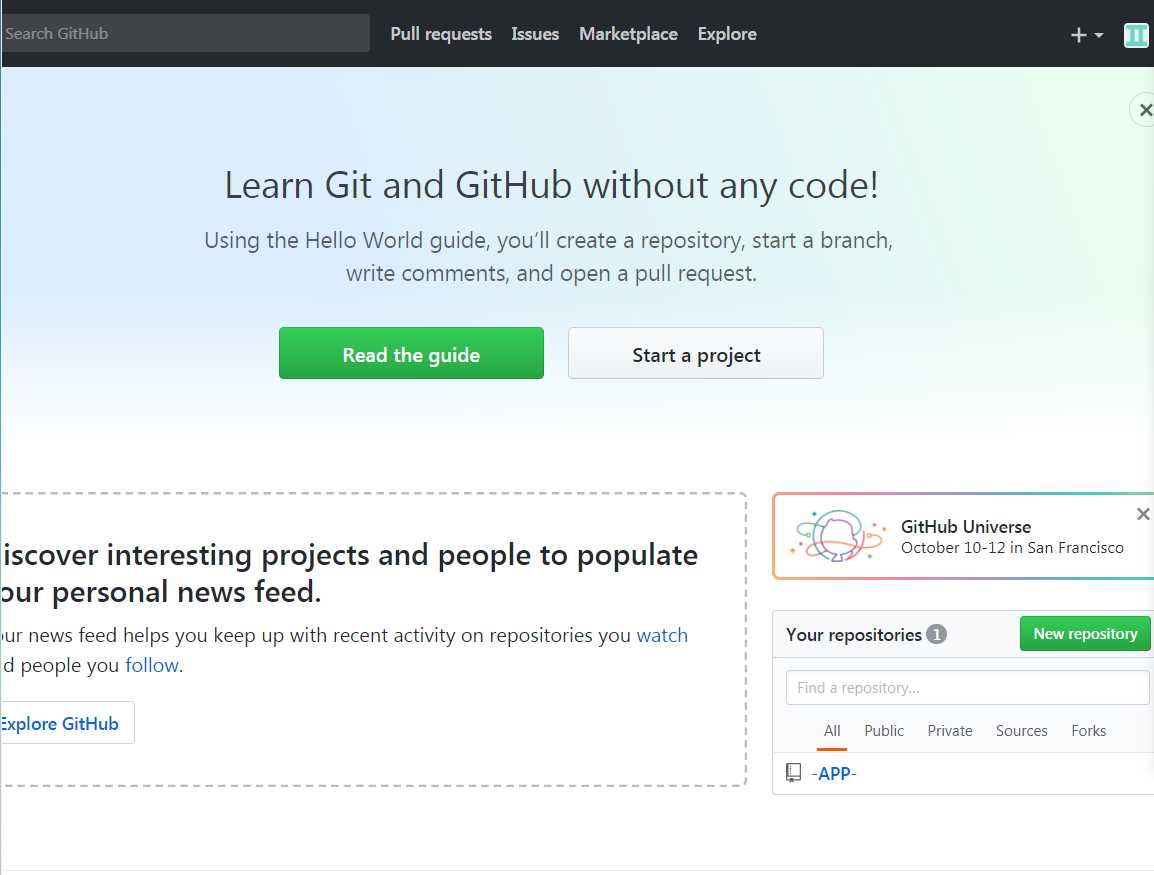Click the repository book icon beside -APP-
Viewport: 1154px width, 875px height.
[793, 772]
